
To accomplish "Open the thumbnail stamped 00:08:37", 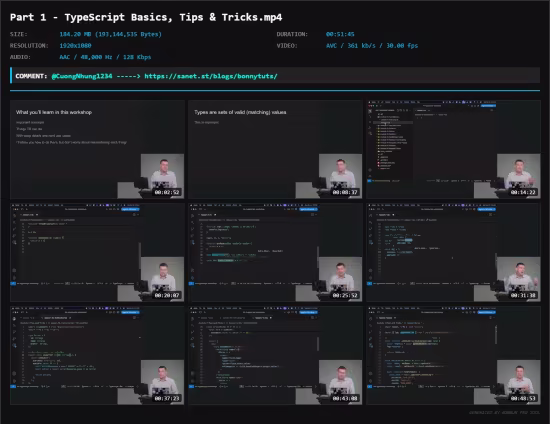I will pos(275,149).
